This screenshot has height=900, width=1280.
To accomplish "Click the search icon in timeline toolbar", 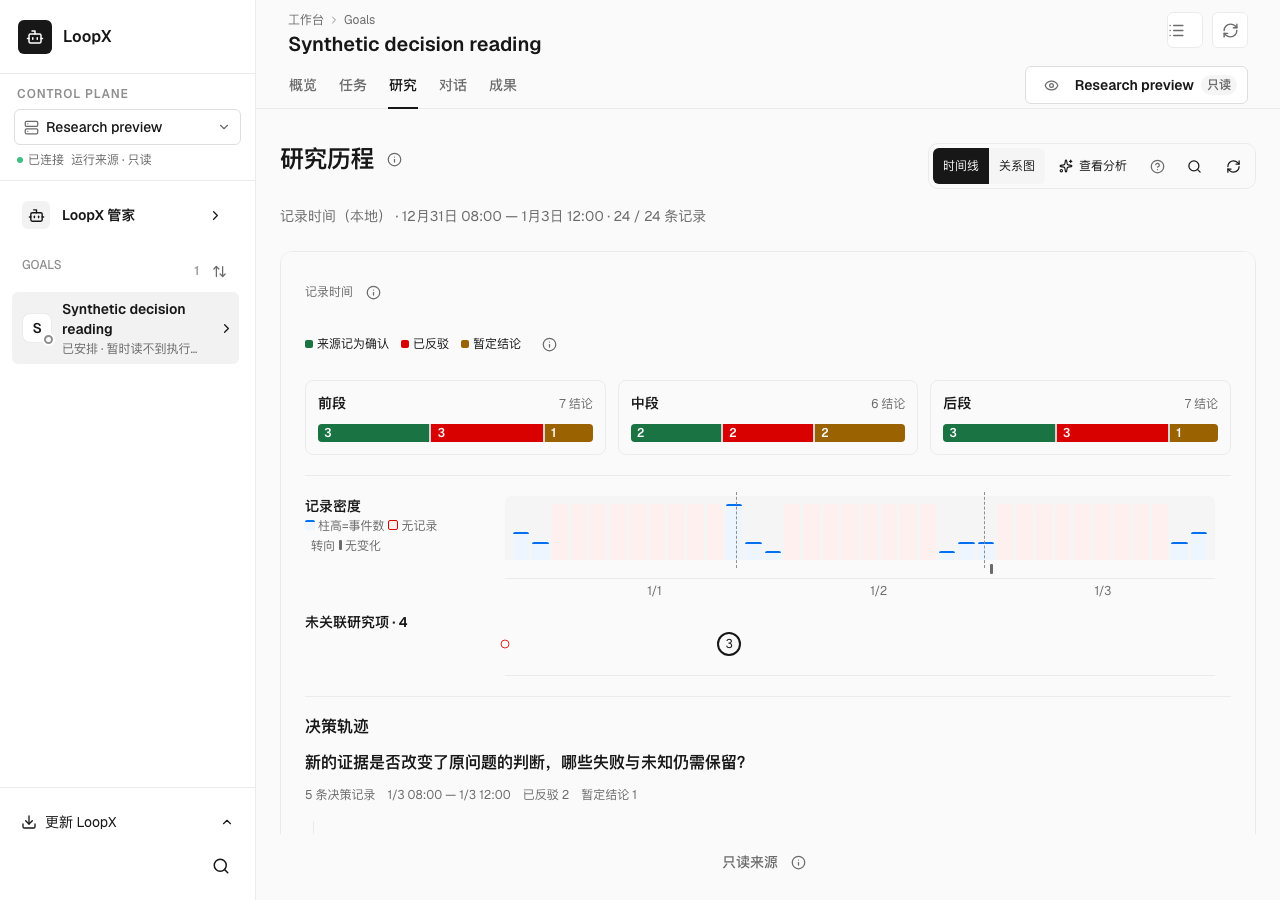I will (x=1194, y=166).
